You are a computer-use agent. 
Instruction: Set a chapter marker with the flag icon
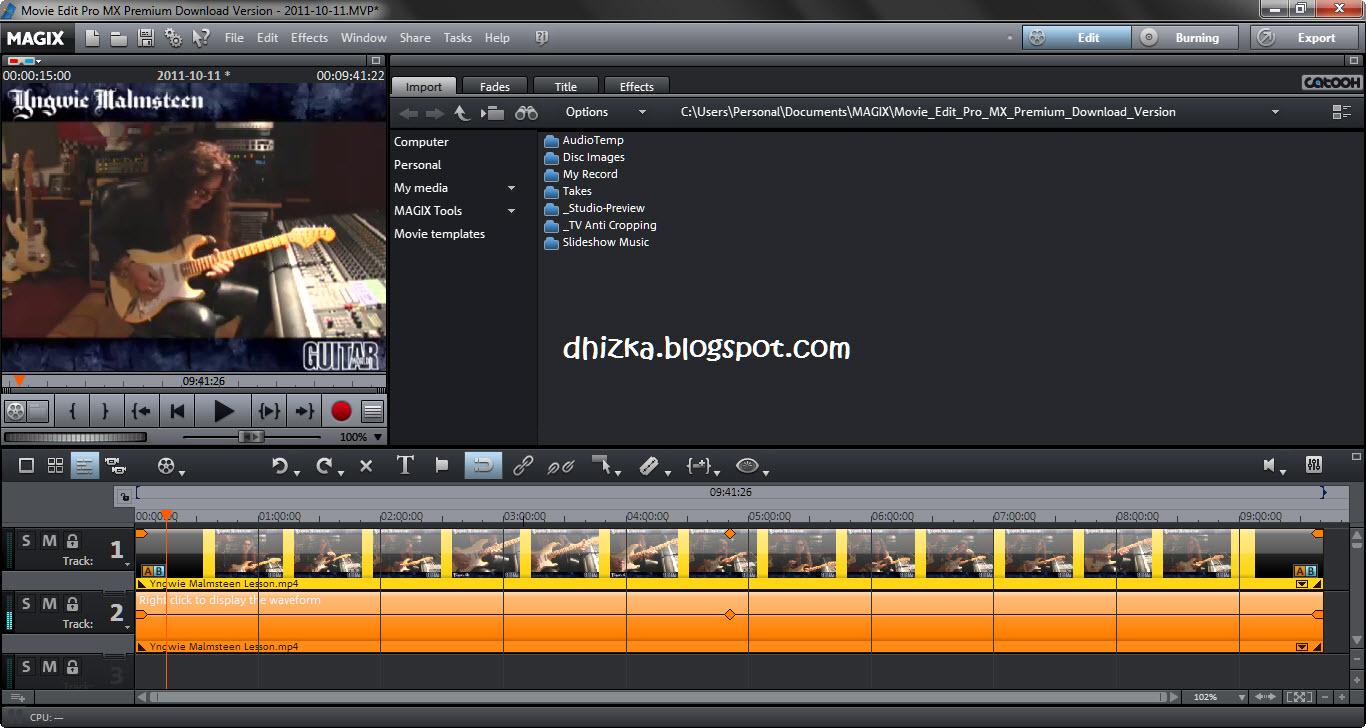[x=441, y=466]
